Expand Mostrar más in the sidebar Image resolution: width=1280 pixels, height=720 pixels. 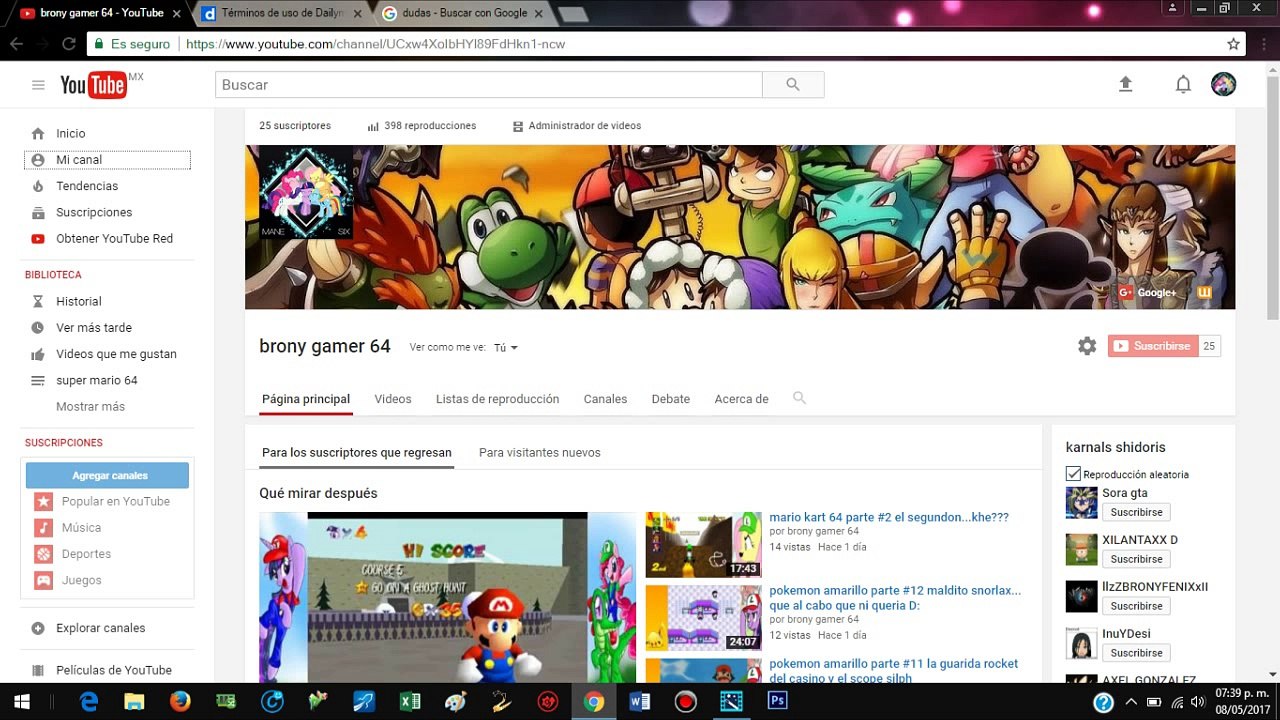(90, 406)
